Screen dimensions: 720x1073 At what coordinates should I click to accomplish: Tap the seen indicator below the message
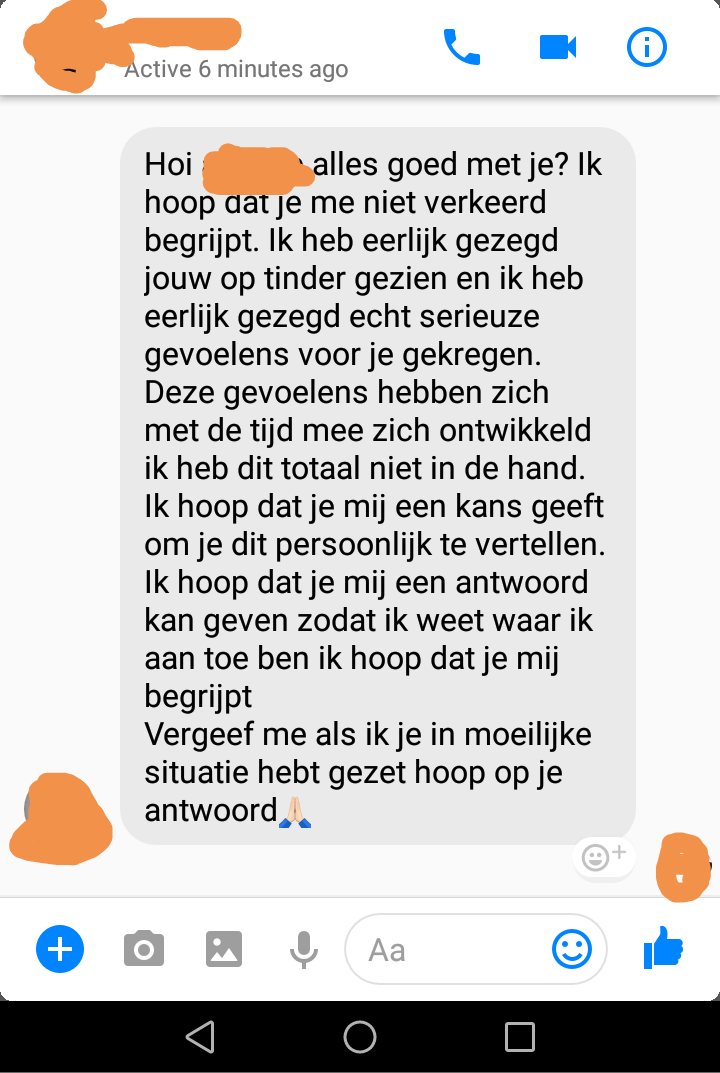click(x=683, y=867)
